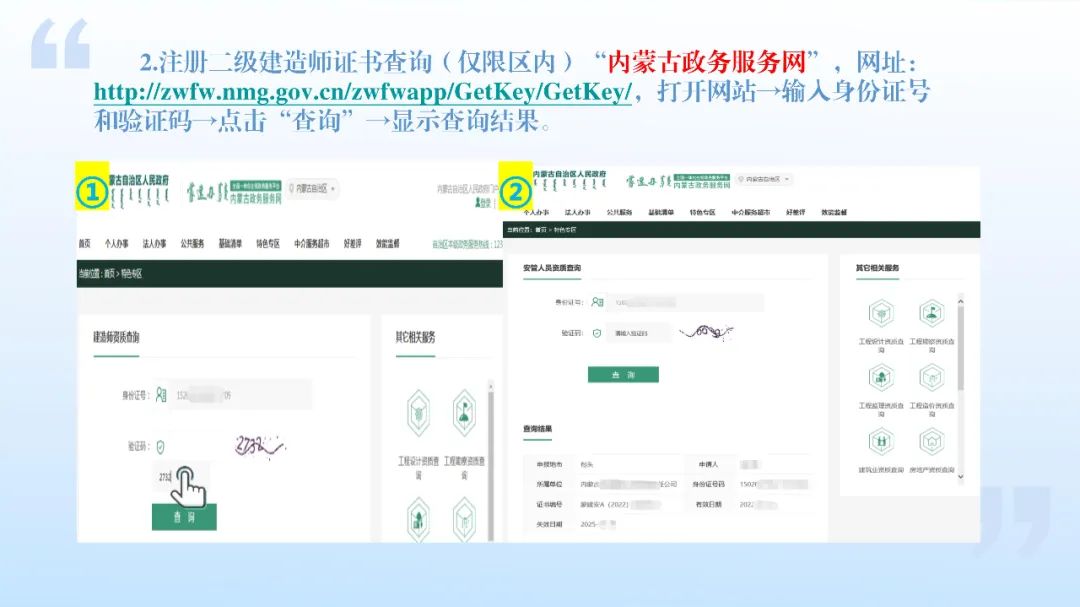Open 个人办事 in screenshot 2 navigation

tap(536, 212)
